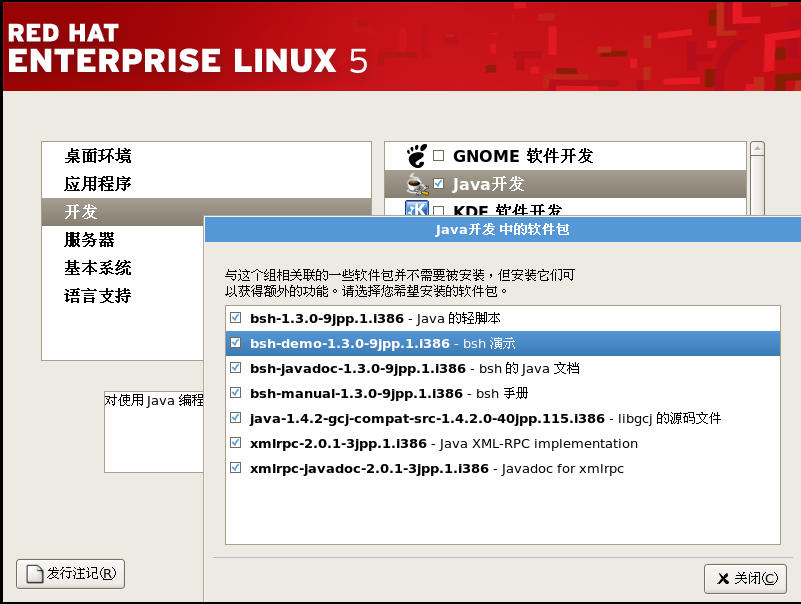This screenshot has height=604, width=801.
Task: Click the '对使用 Java 编程' description box
Action: tap(154, 432)
